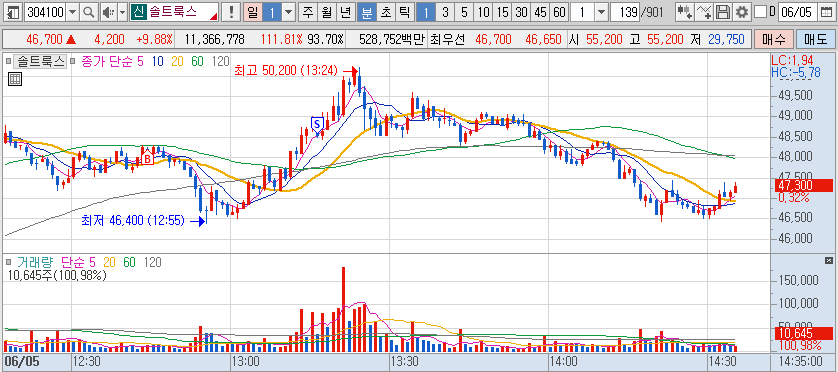Open the stock search magnifier icon
This screenshot has height=372, width=838.
(x=89, y=12)
